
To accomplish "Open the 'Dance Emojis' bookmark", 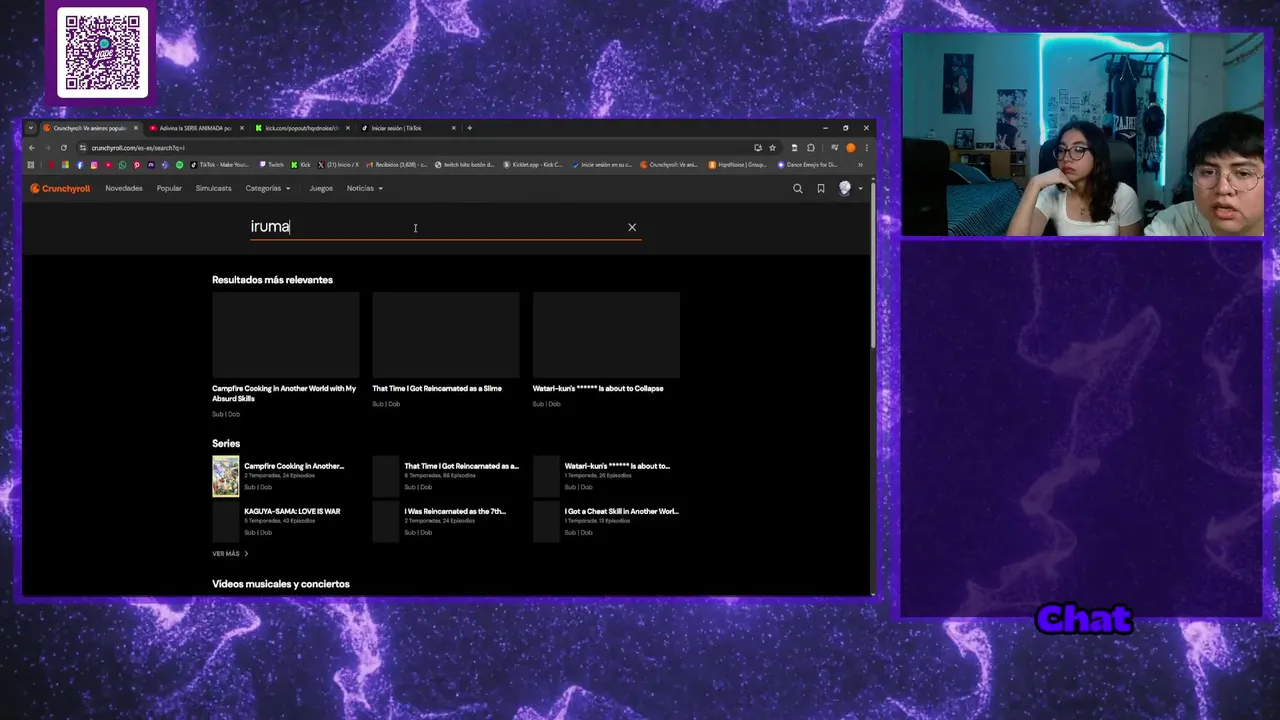I will 808,165.
